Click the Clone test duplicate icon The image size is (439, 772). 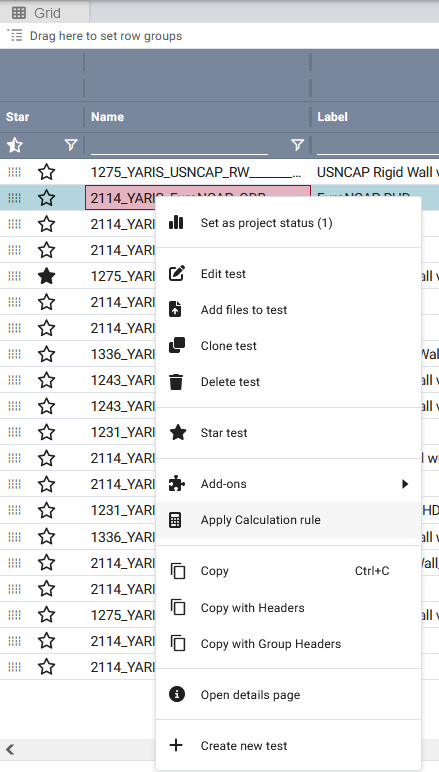click(x=176, y=345)
